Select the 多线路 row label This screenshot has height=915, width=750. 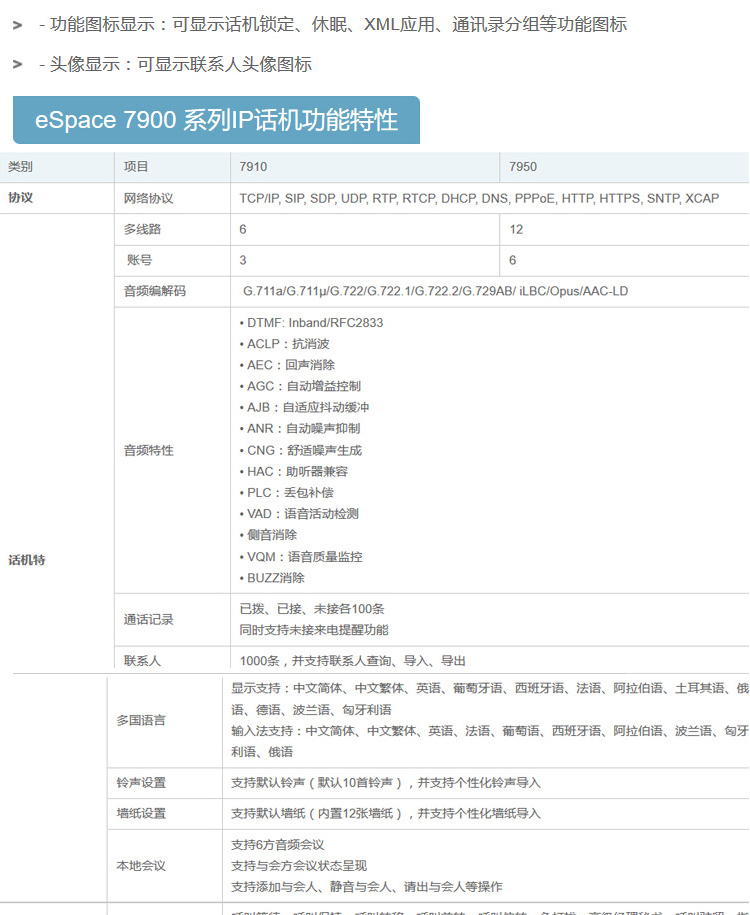pyautogui.click(x=142, y=229)
